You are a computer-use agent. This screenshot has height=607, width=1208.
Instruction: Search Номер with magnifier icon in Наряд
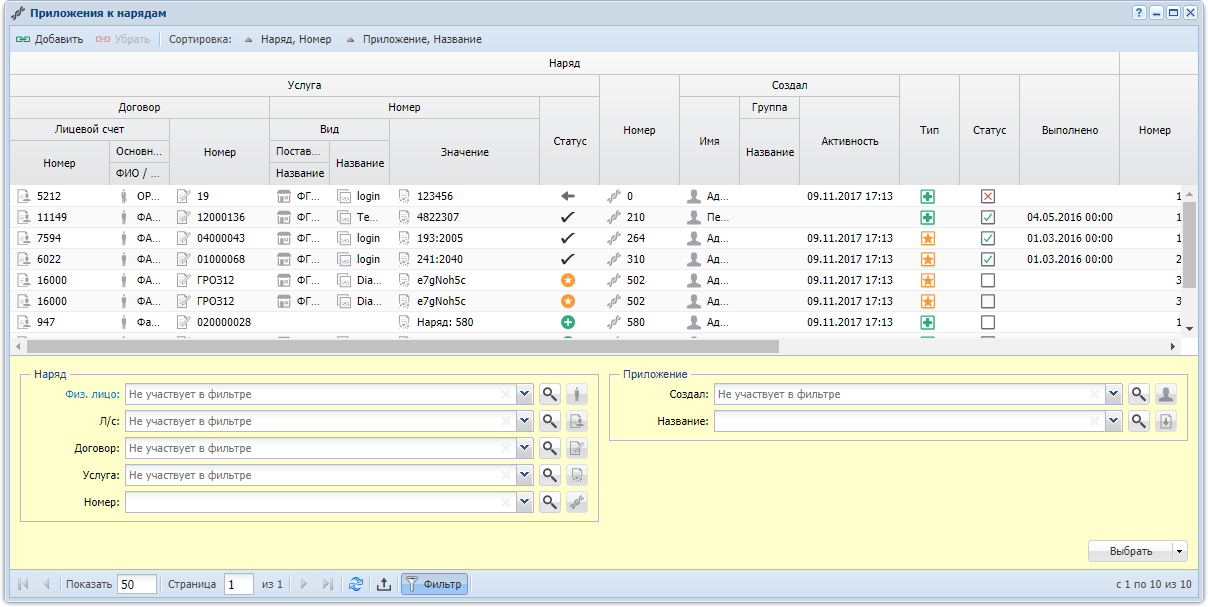point(549,502)
